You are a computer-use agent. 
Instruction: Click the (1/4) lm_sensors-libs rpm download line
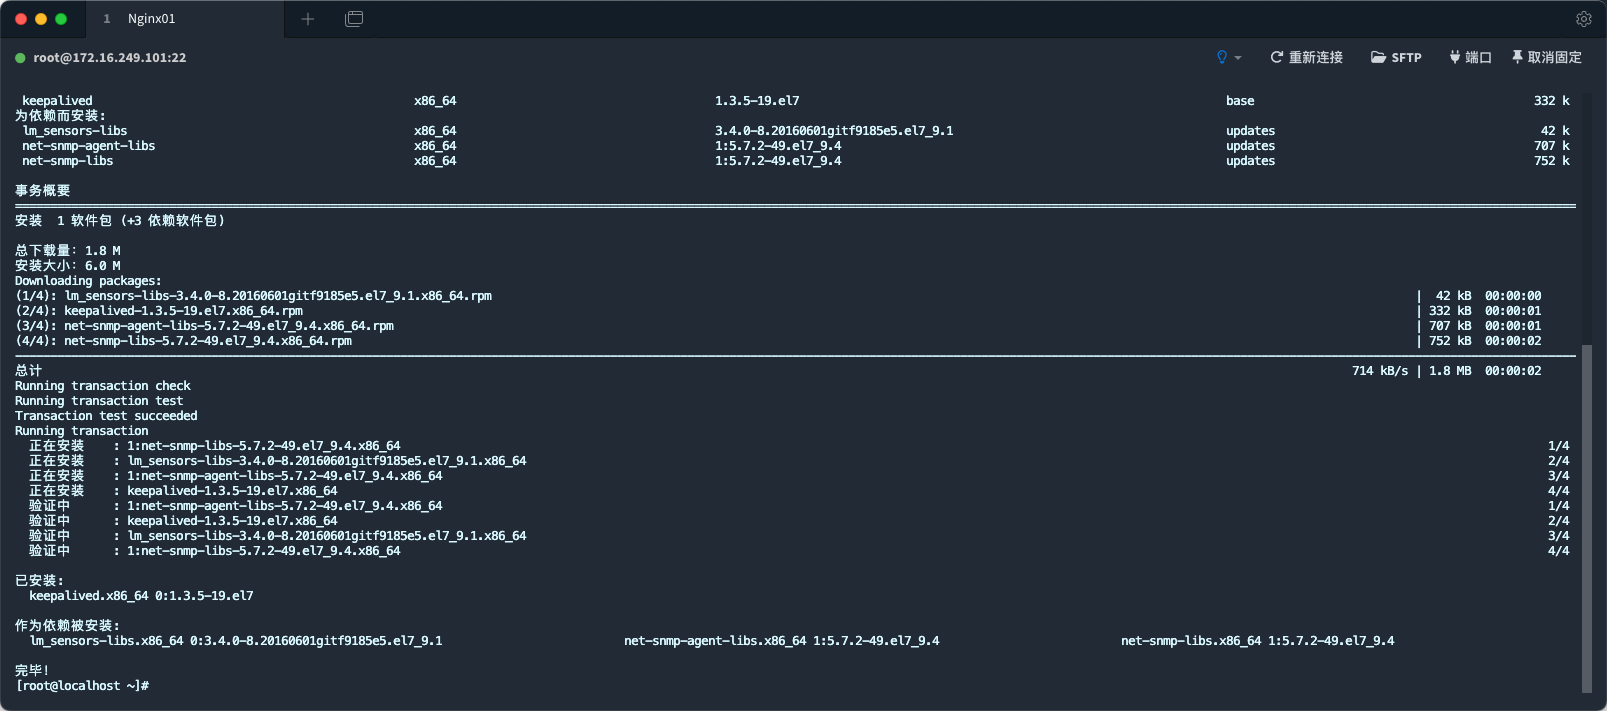pos(253,296)
